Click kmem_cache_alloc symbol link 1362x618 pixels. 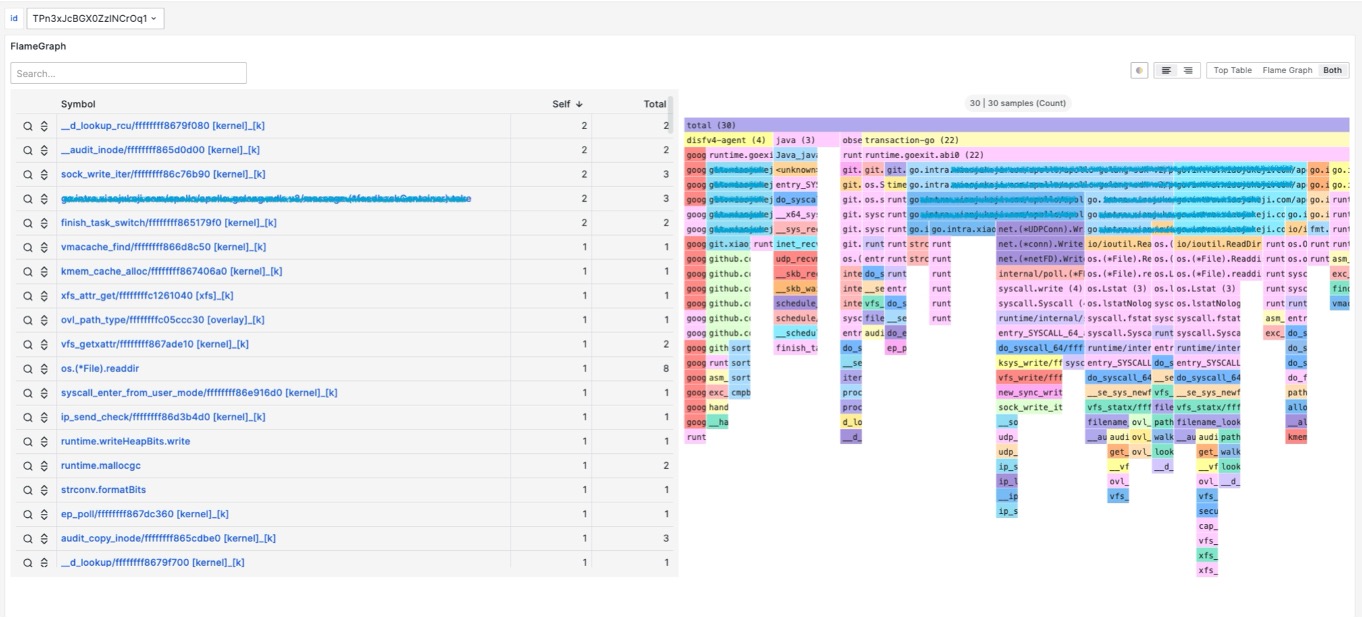point(171,271)
